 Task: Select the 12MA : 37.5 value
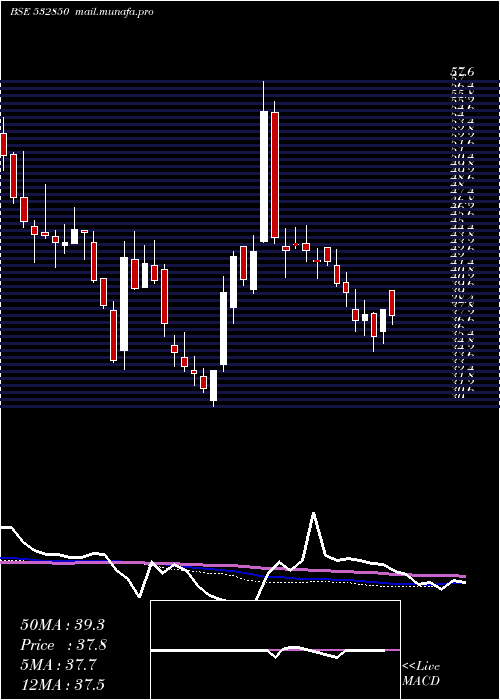point(62,685)
